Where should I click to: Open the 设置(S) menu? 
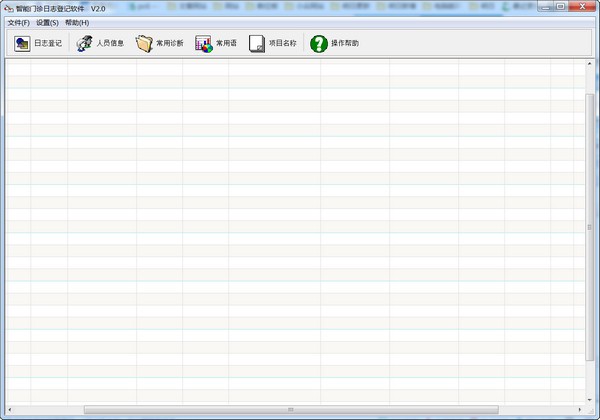coord(47,22)
